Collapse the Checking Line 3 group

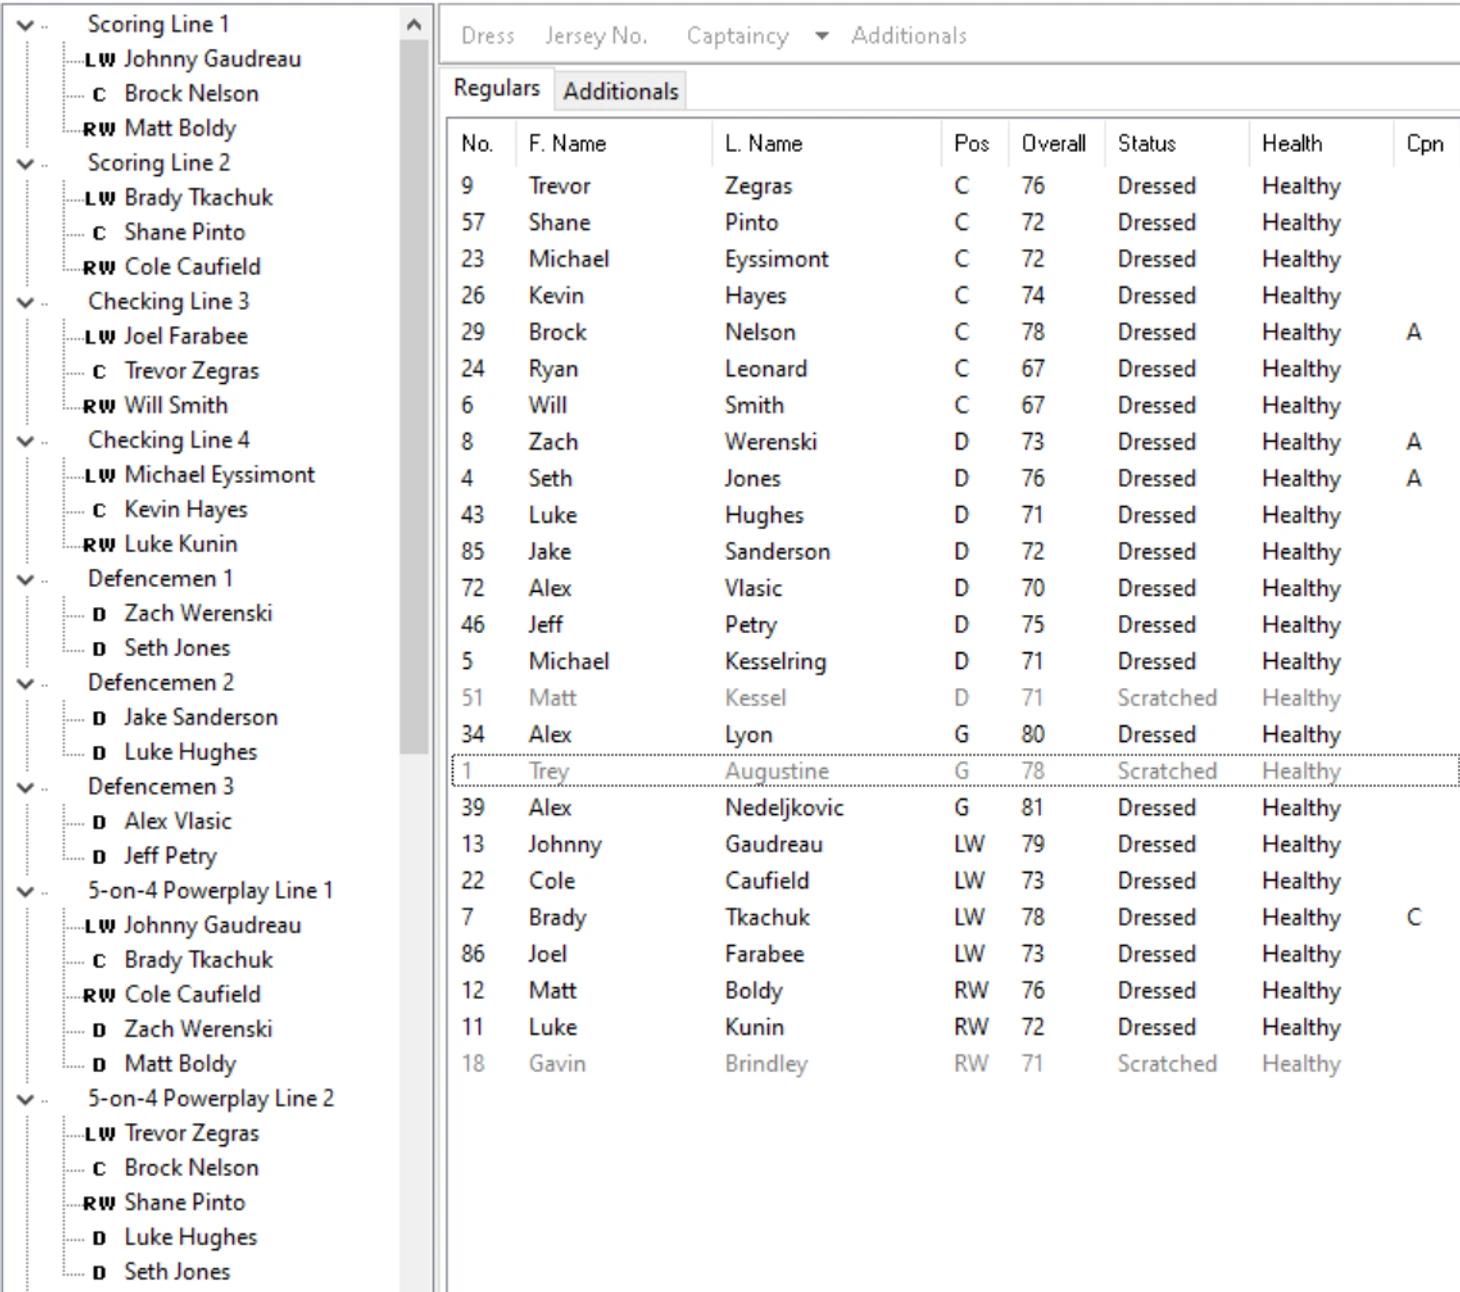[26, 302]
